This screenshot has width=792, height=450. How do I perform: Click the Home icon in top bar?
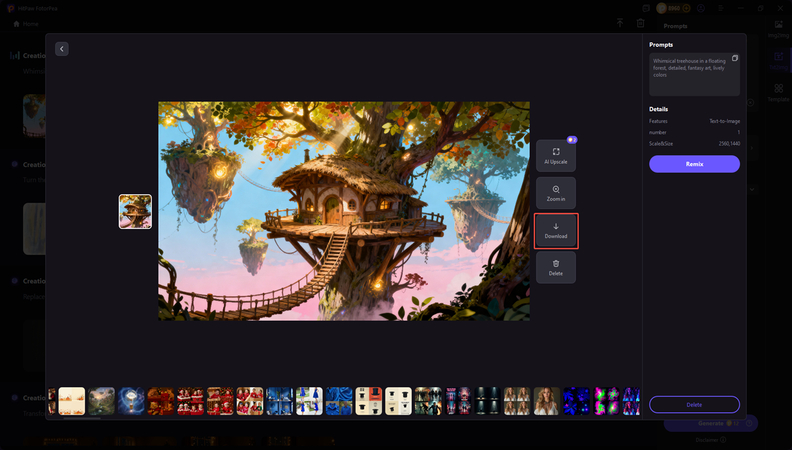coord(16,23)
